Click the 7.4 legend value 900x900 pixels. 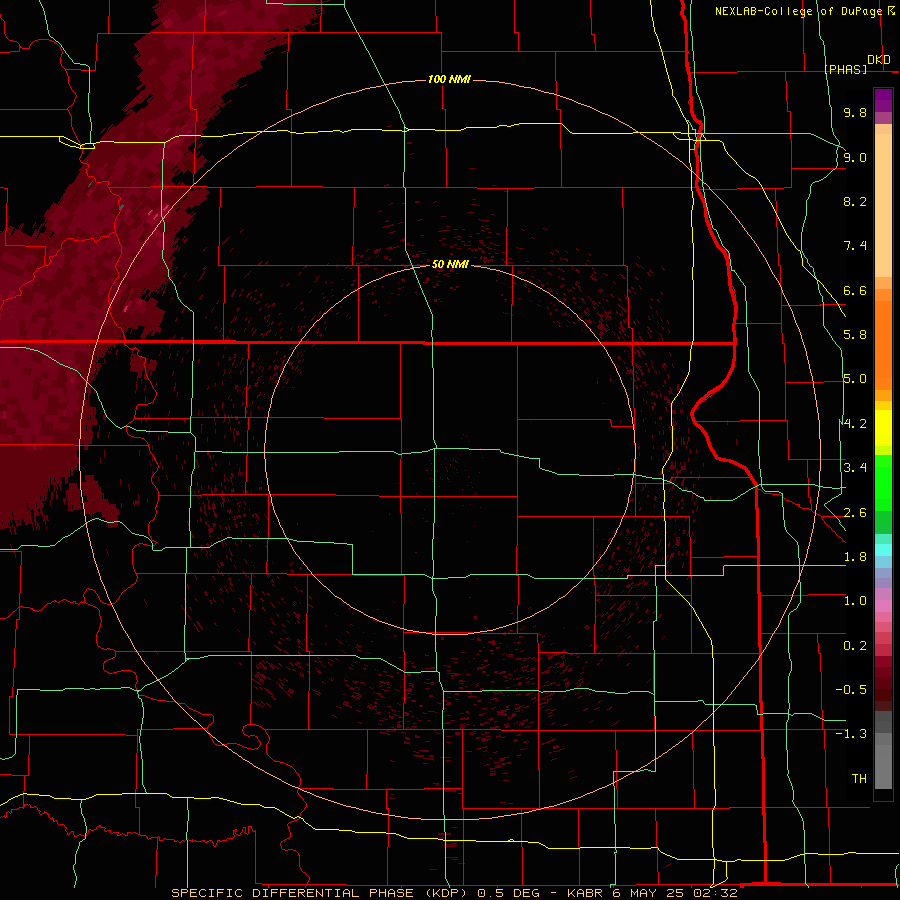tap(855, 246)
